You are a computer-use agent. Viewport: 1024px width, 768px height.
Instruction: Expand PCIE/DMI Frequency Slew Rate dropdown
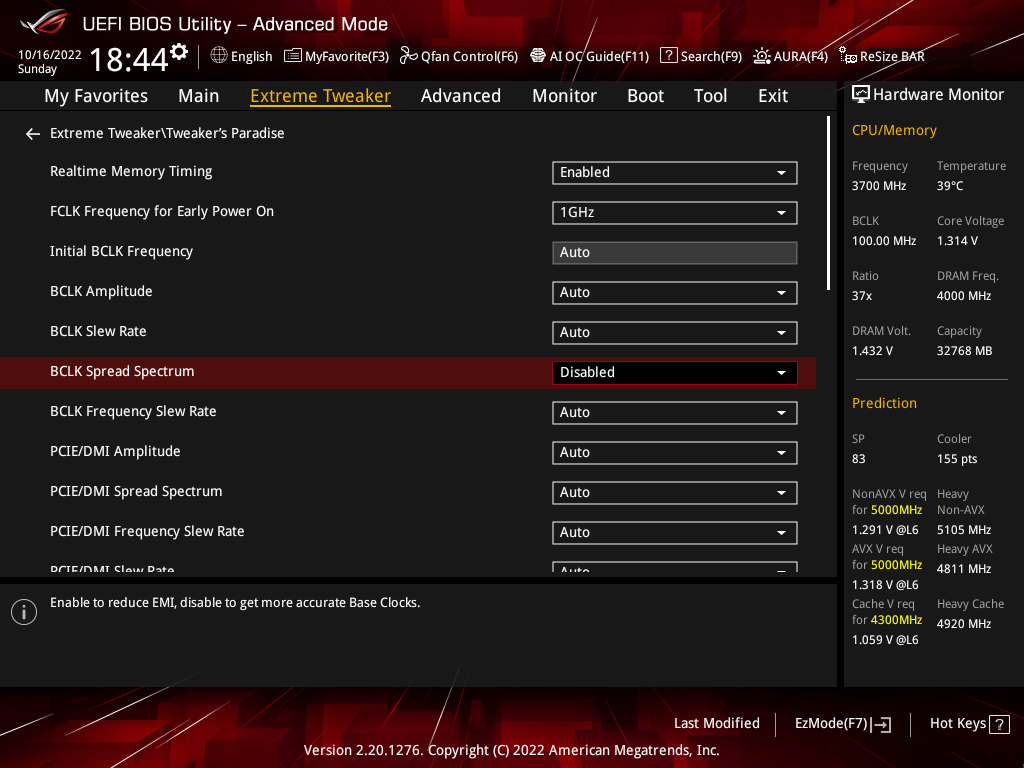click(x=675, y=532)
